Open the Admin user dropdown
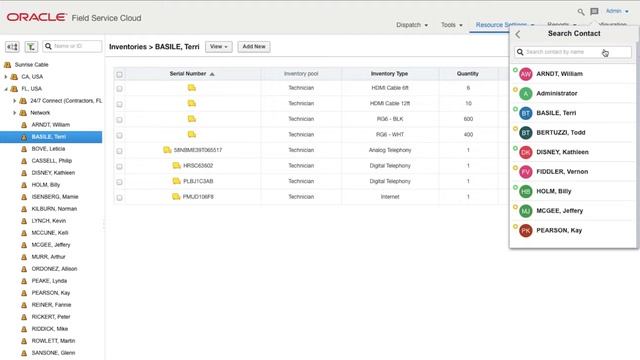Screen dimensions: 640x360 pyautogui.click(x=617, y=11)
